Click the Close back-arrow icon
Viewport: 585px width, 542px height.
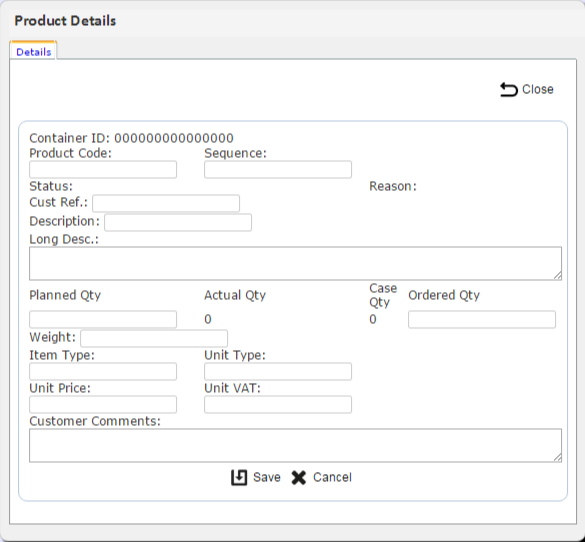(509, 90)
